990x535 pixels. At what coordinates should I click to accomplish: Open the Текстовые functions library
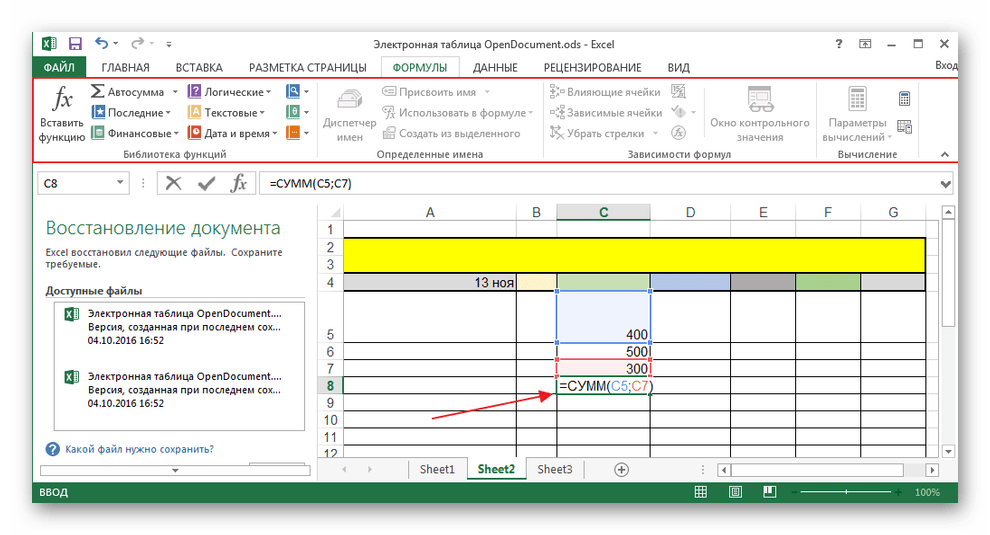(226, 112)
